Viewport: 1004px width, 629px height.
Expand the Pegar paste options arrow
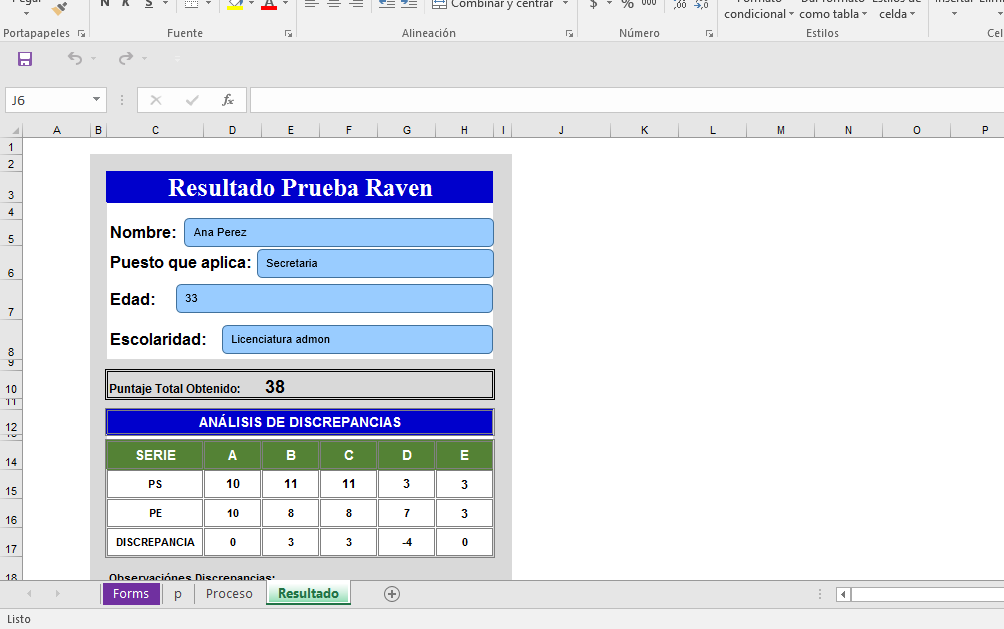26,13
